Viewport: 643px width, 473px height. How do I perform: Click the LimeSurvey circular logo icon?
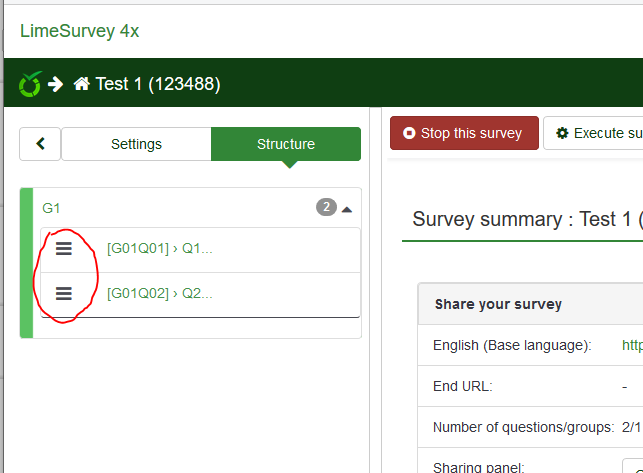click(30, 84)
